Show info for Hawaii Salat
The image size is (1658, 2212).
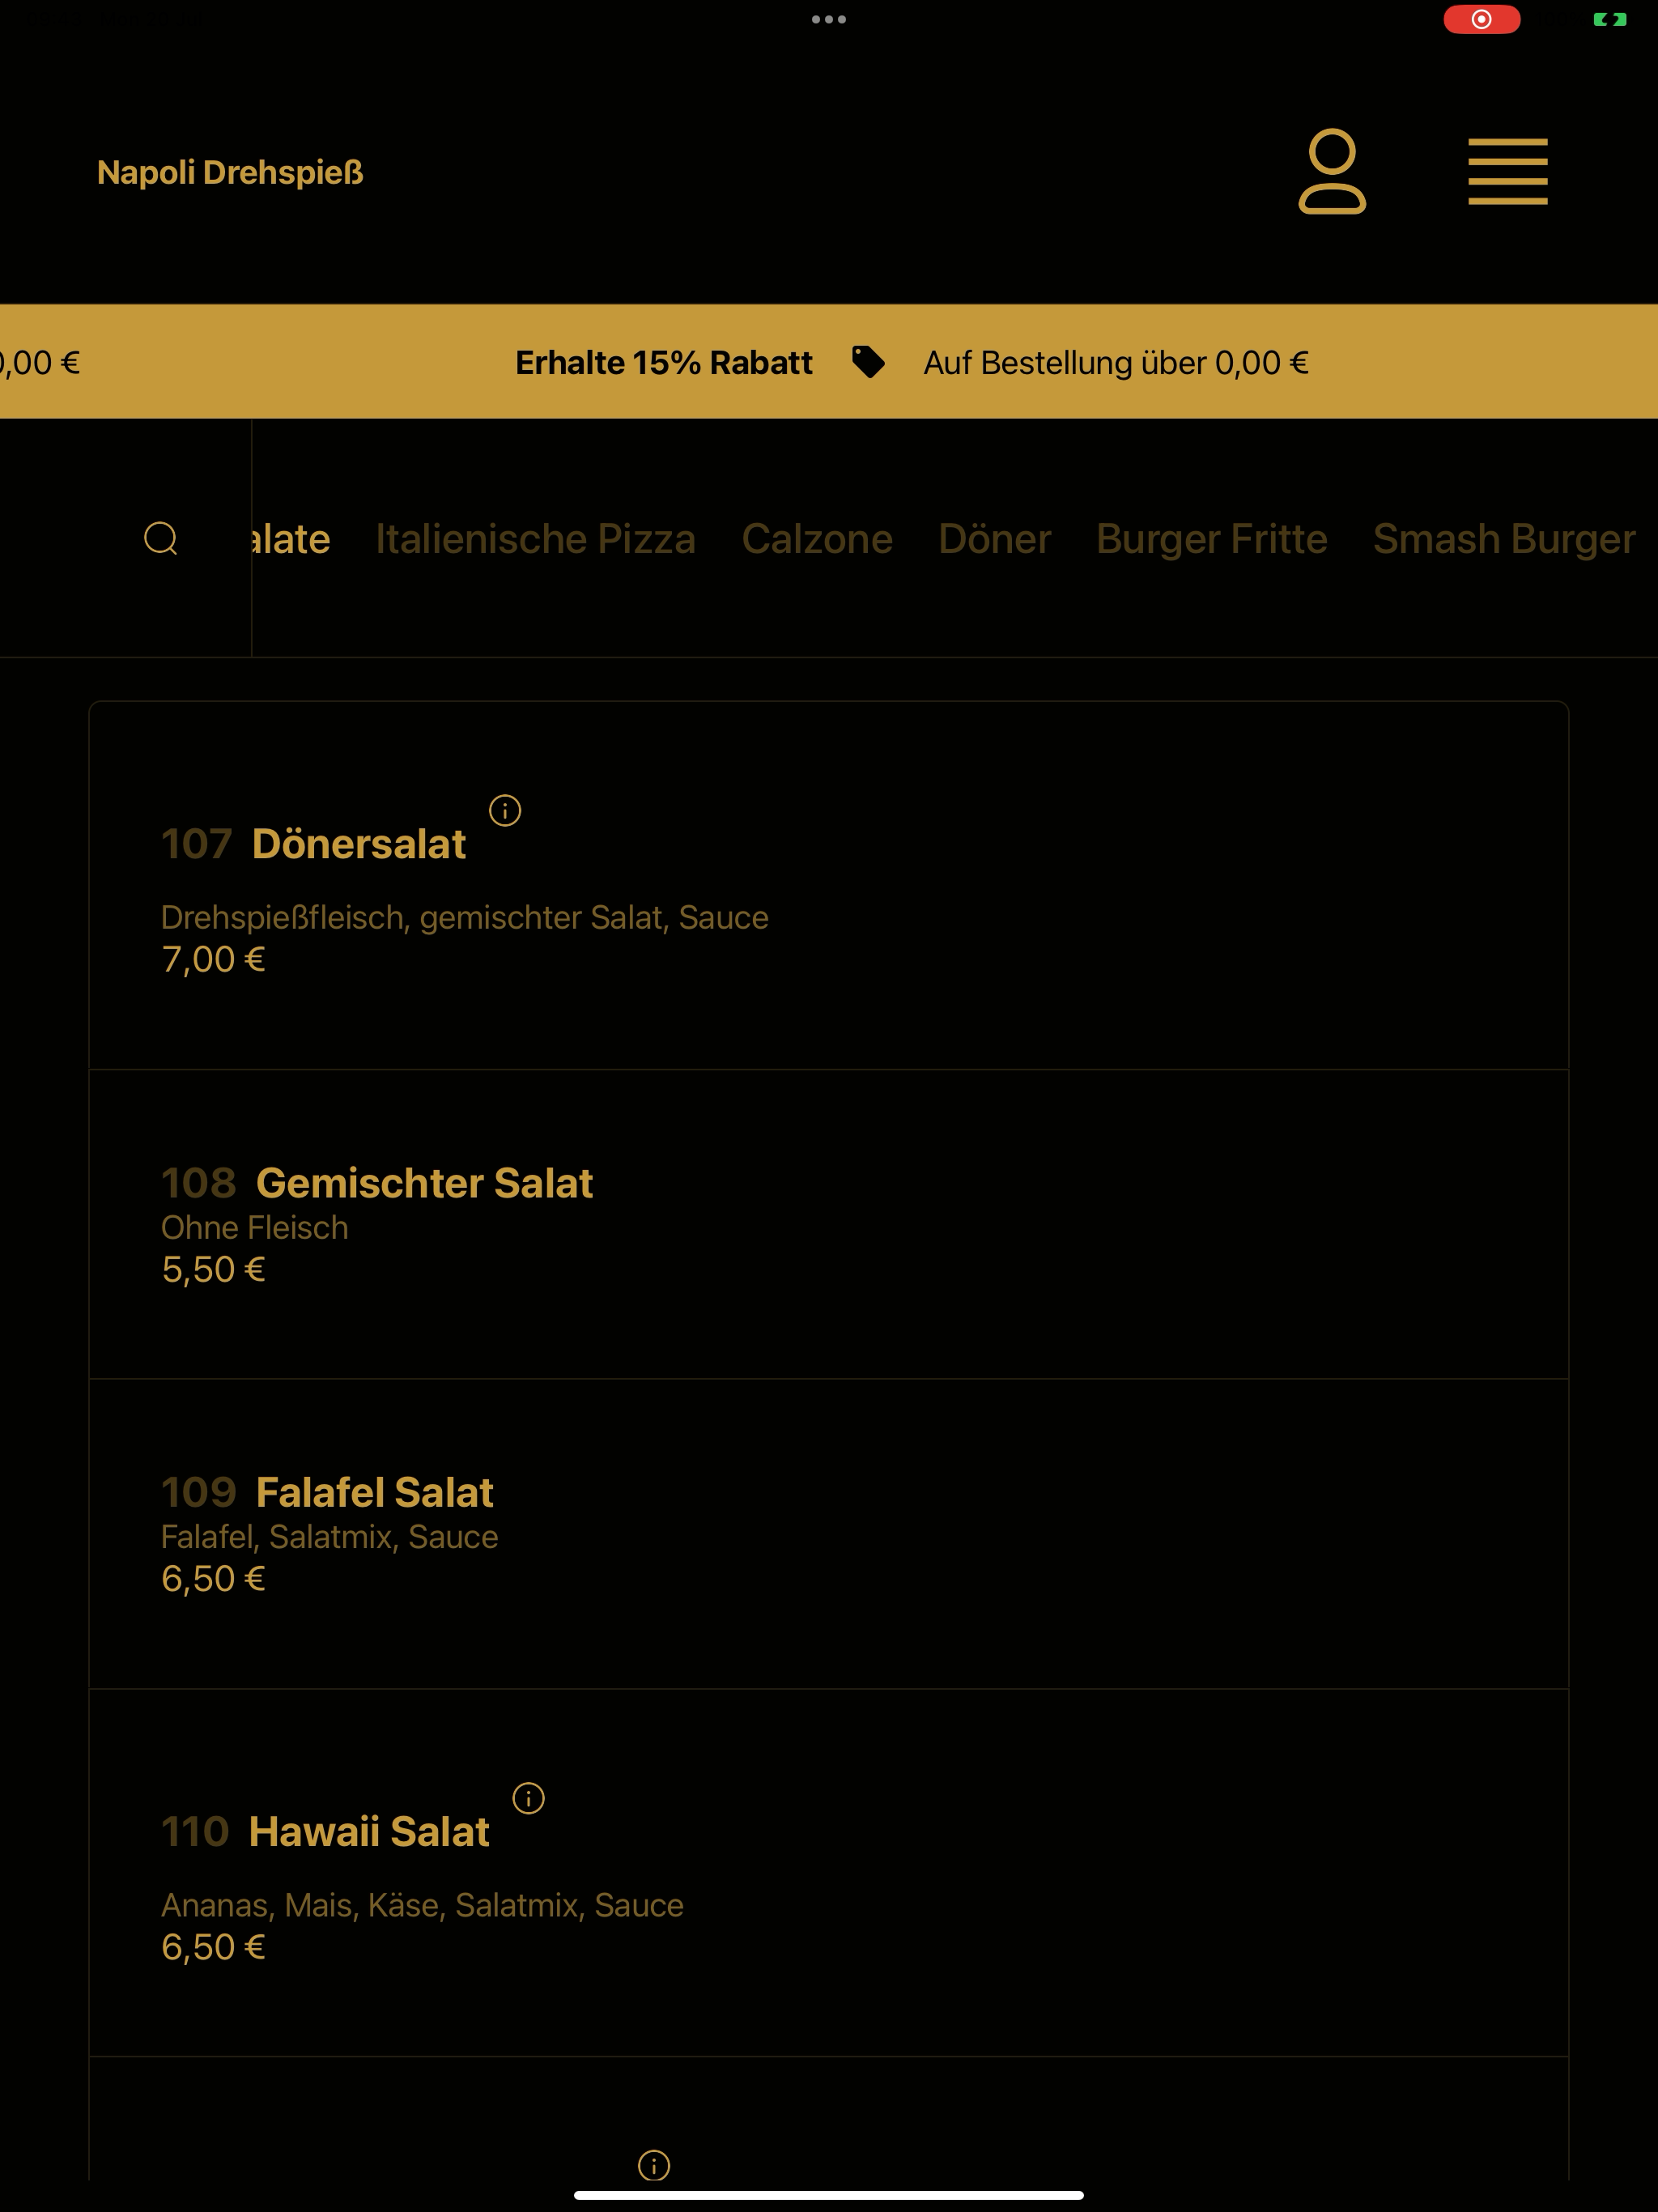coord(529,1798)
